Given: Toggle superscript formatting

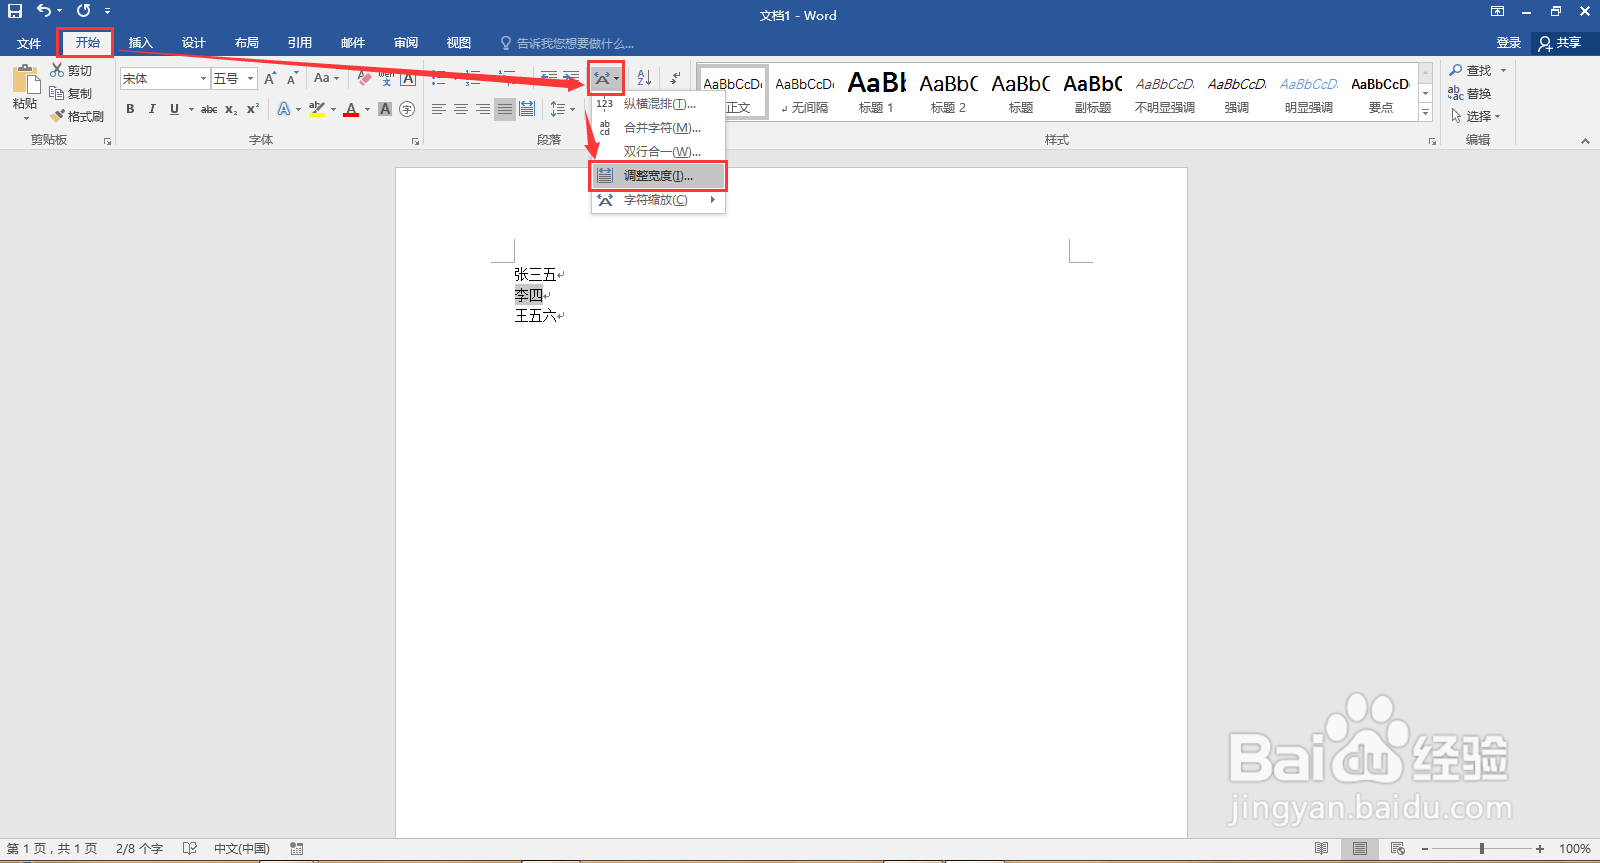Looking at the screenshot, I should [x=253, y=109].
